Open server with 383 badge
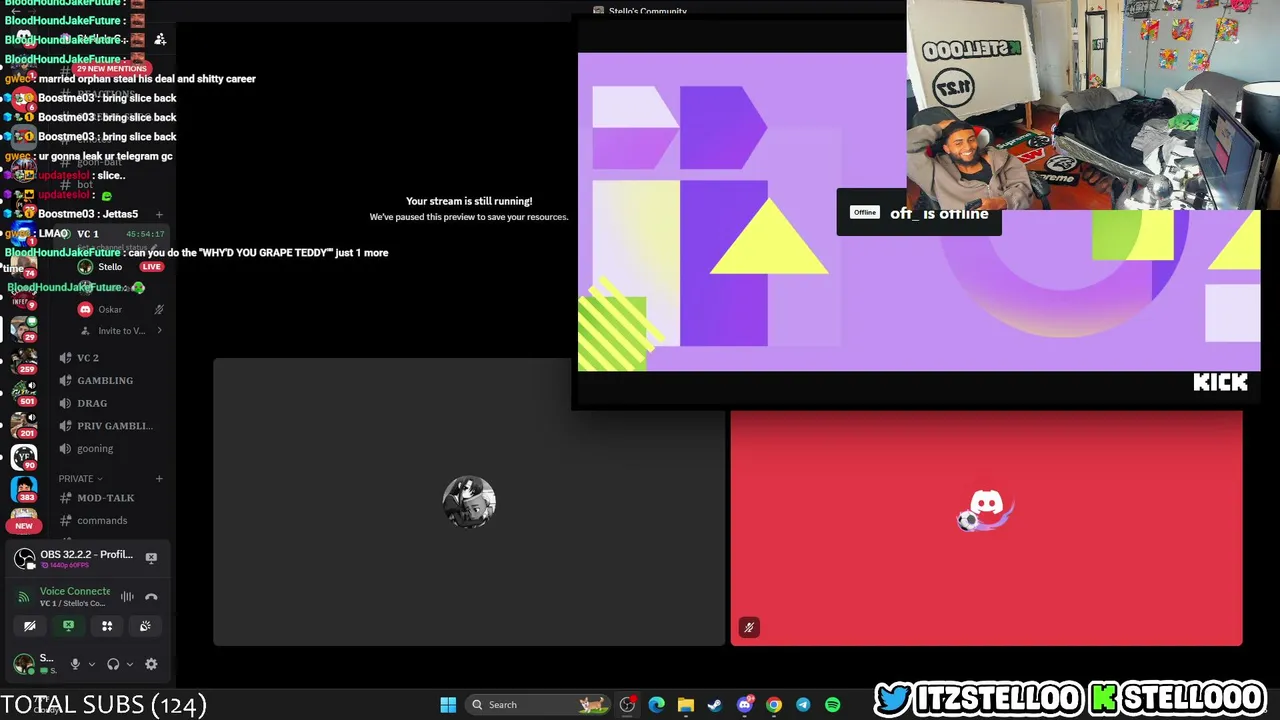The image size is (1280, 720). pos(24,490)
